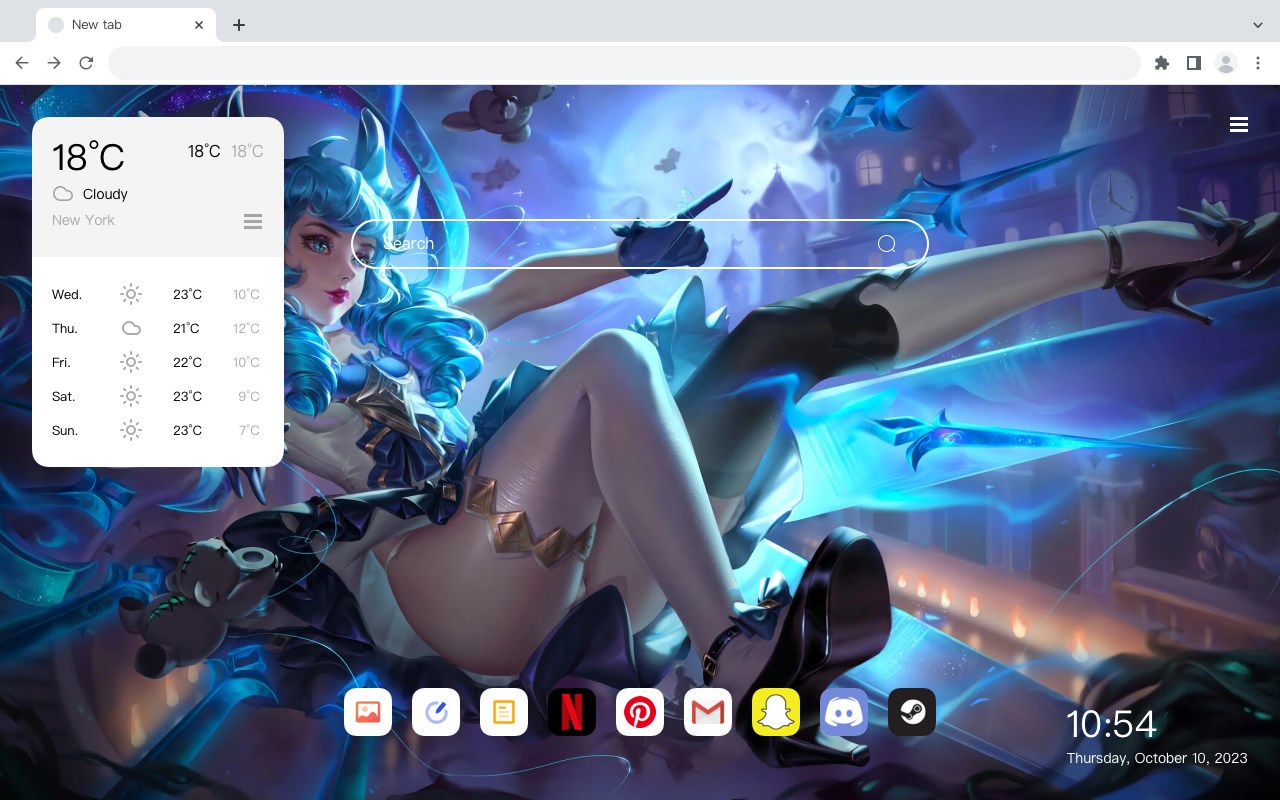Click the 12°C low for Thursday
Screen dimensions: 1280x800
[246, 329]
